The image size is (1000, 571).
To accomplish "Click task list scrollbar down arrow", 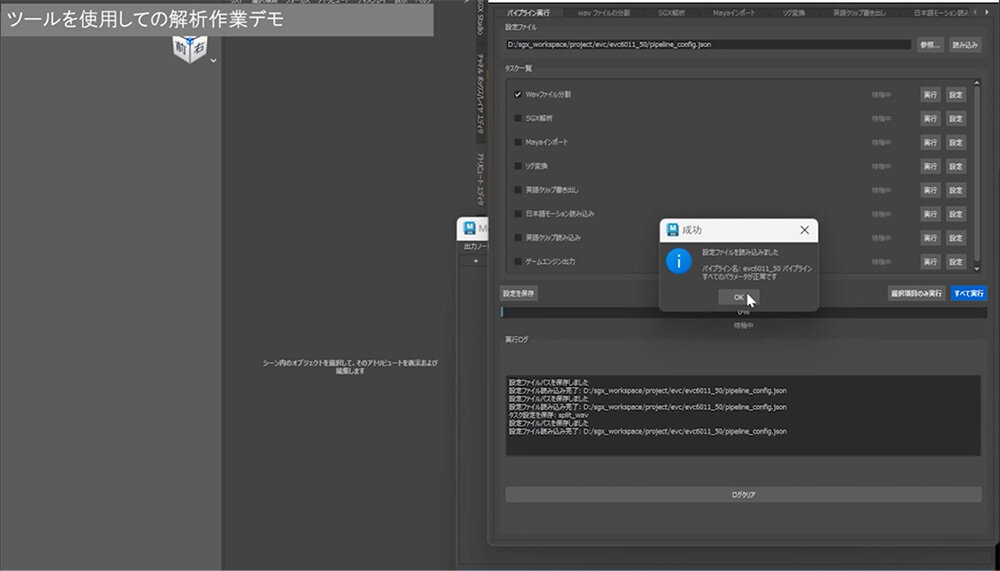I will click(976, 270).
